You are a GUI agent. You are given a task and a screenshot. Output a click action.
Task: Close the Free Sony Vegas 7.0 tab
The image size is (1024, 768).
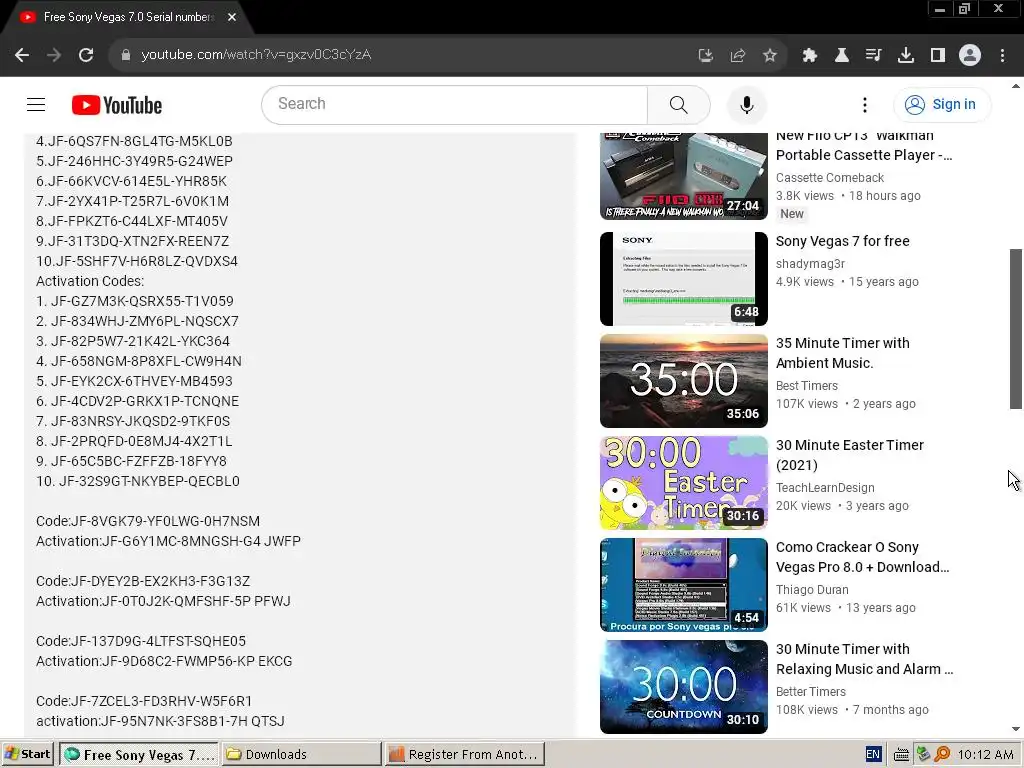point(232,18)
